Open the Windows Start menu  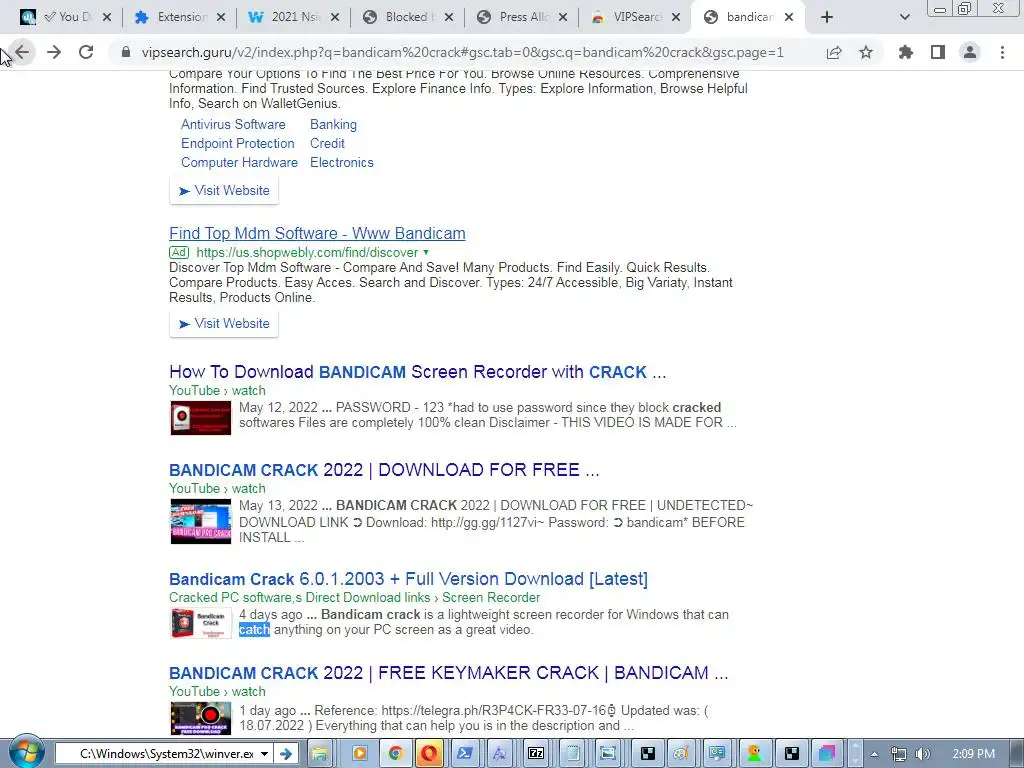[x=26, y=753]
